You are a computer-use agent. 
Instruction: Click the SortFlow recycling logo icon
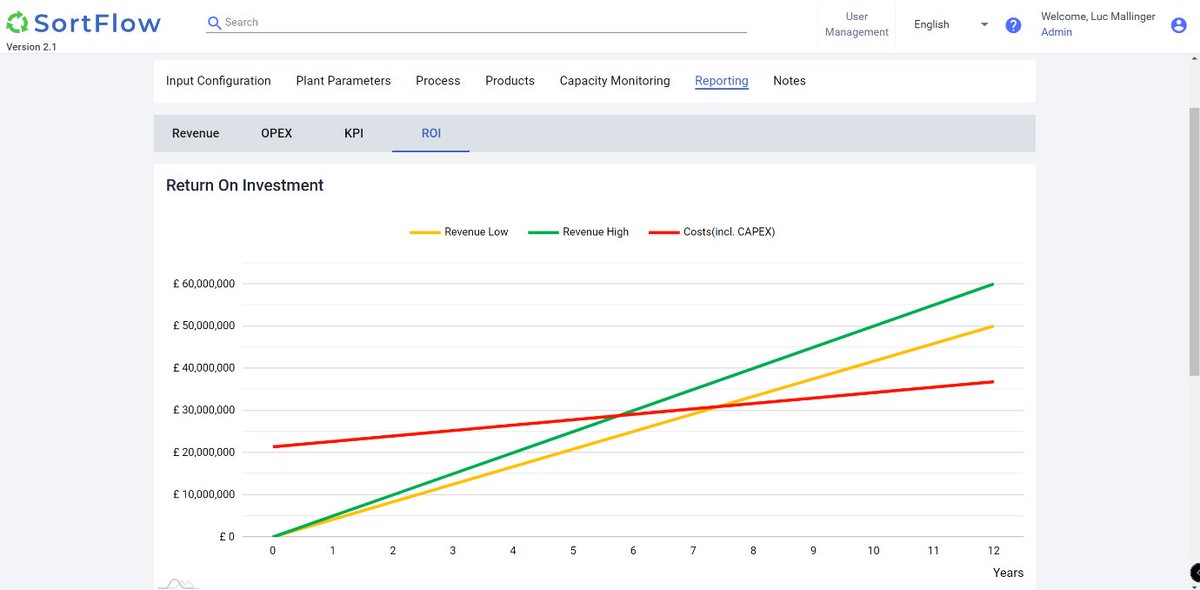[17, 20]
